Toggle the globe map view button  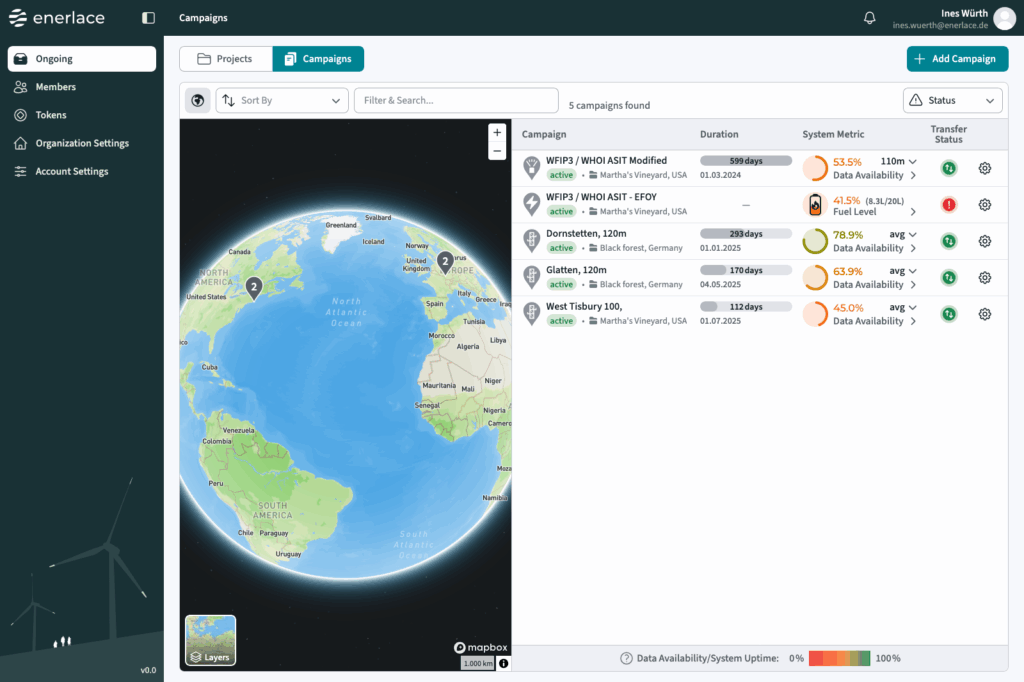(x=198, y=101)
